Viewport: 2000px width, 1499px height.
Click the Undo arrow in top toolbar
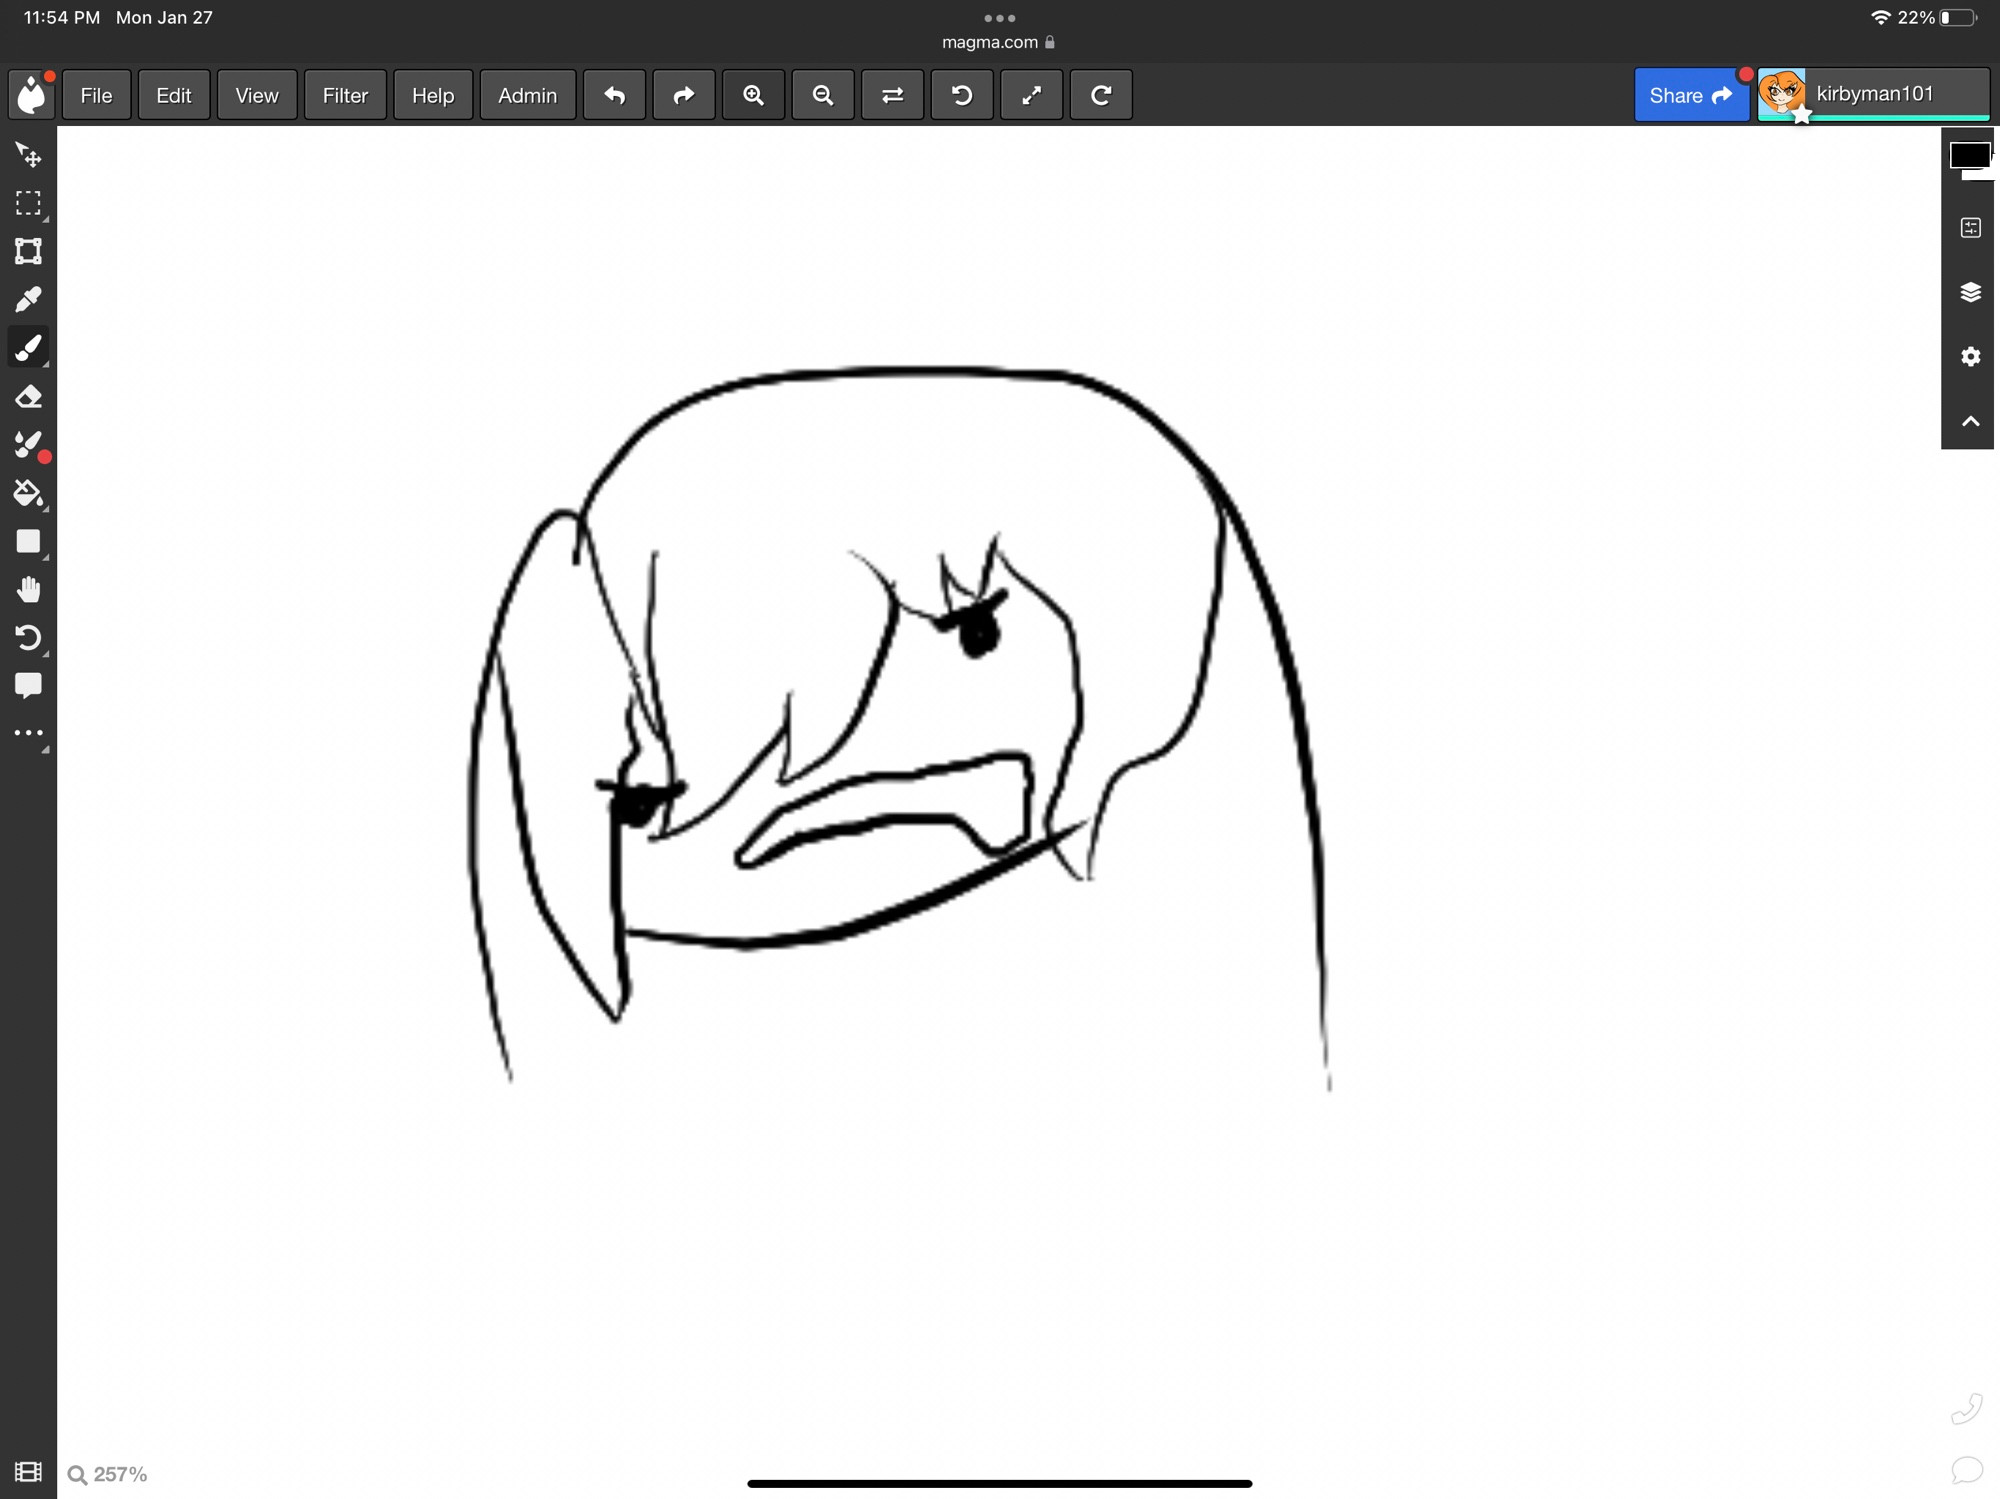pyautogui.click(x=614, y=95)
